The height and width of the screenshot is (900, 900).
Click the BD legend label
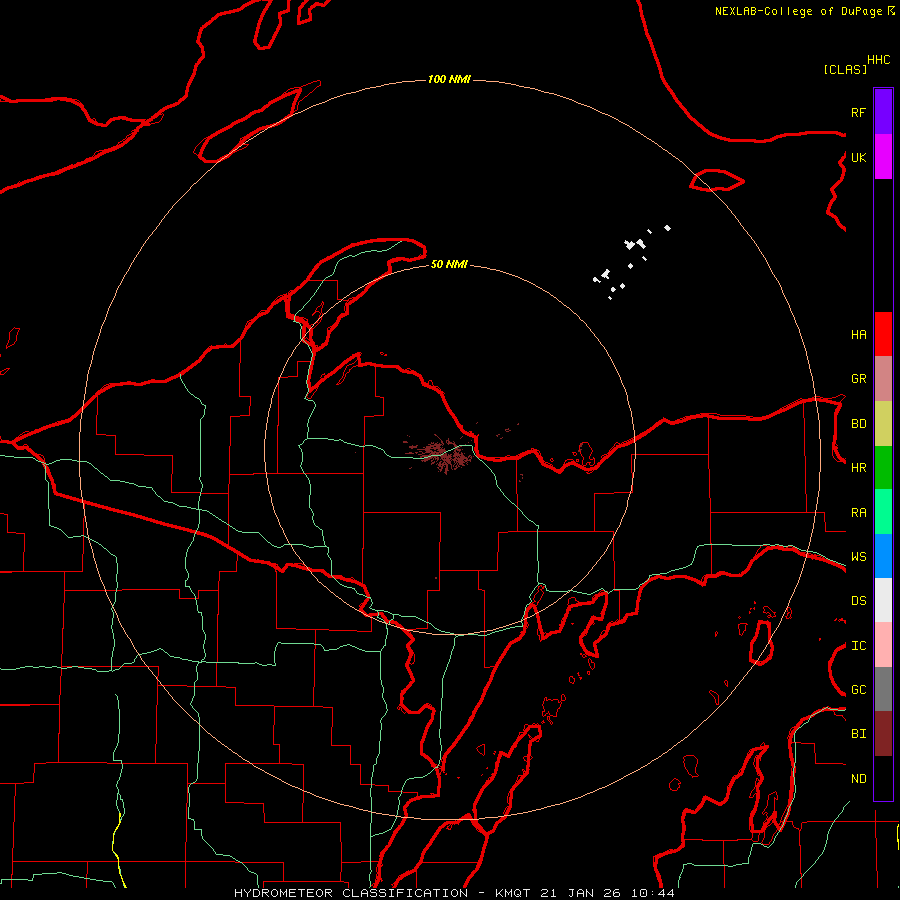coord(858,424)
